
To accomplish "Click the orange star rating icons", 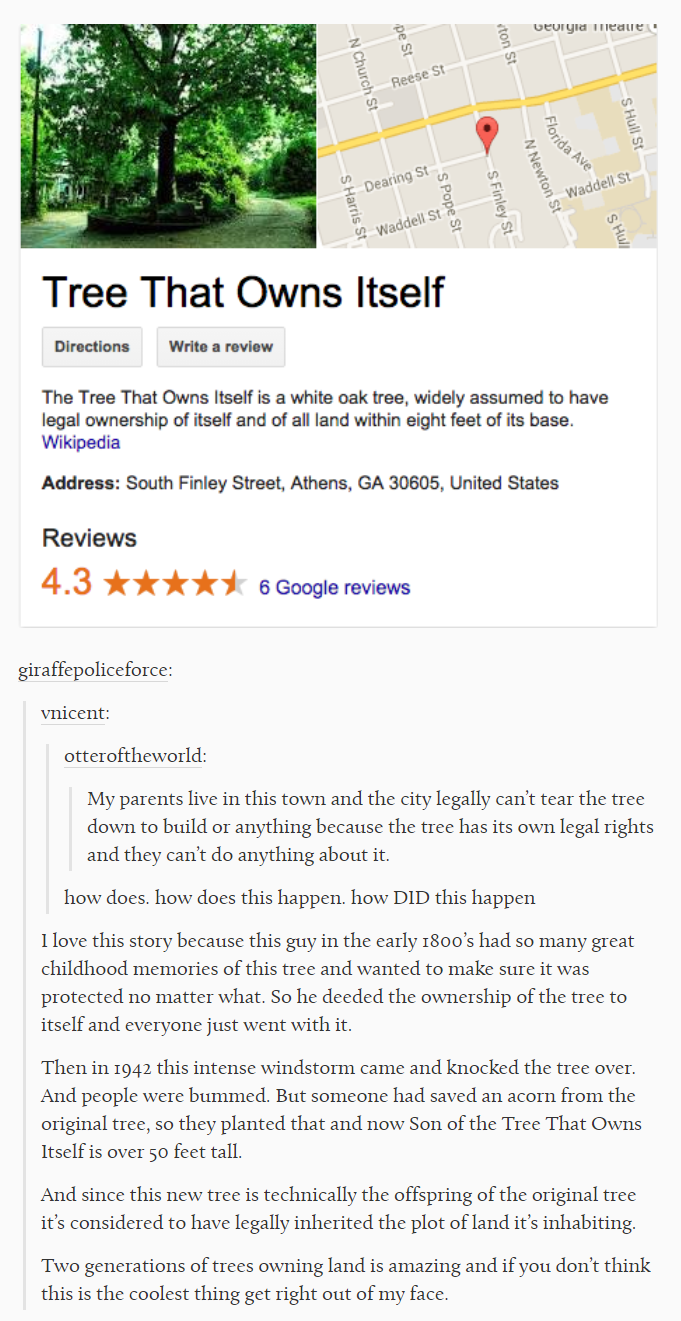I will pyautogui.click(x=174, y=583).
